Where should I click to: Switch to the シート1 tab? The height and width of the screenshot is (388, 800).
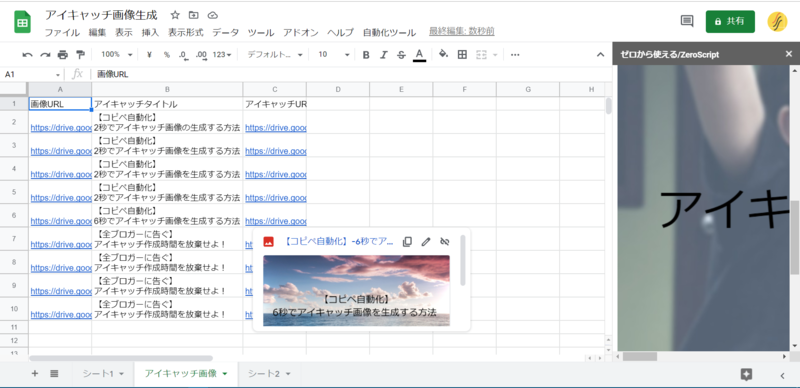coord(98,374)
